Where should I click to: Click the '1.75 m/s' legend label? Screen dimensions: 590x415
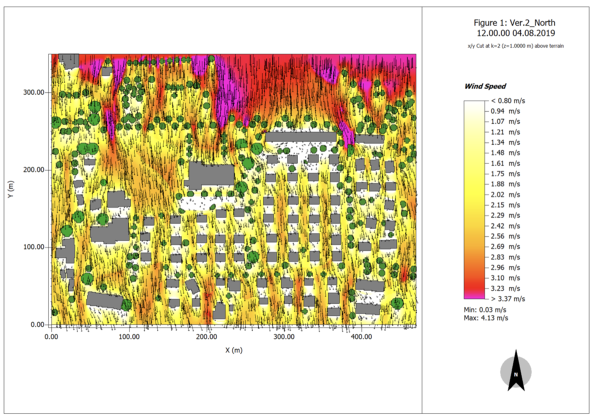pos(505,173)
